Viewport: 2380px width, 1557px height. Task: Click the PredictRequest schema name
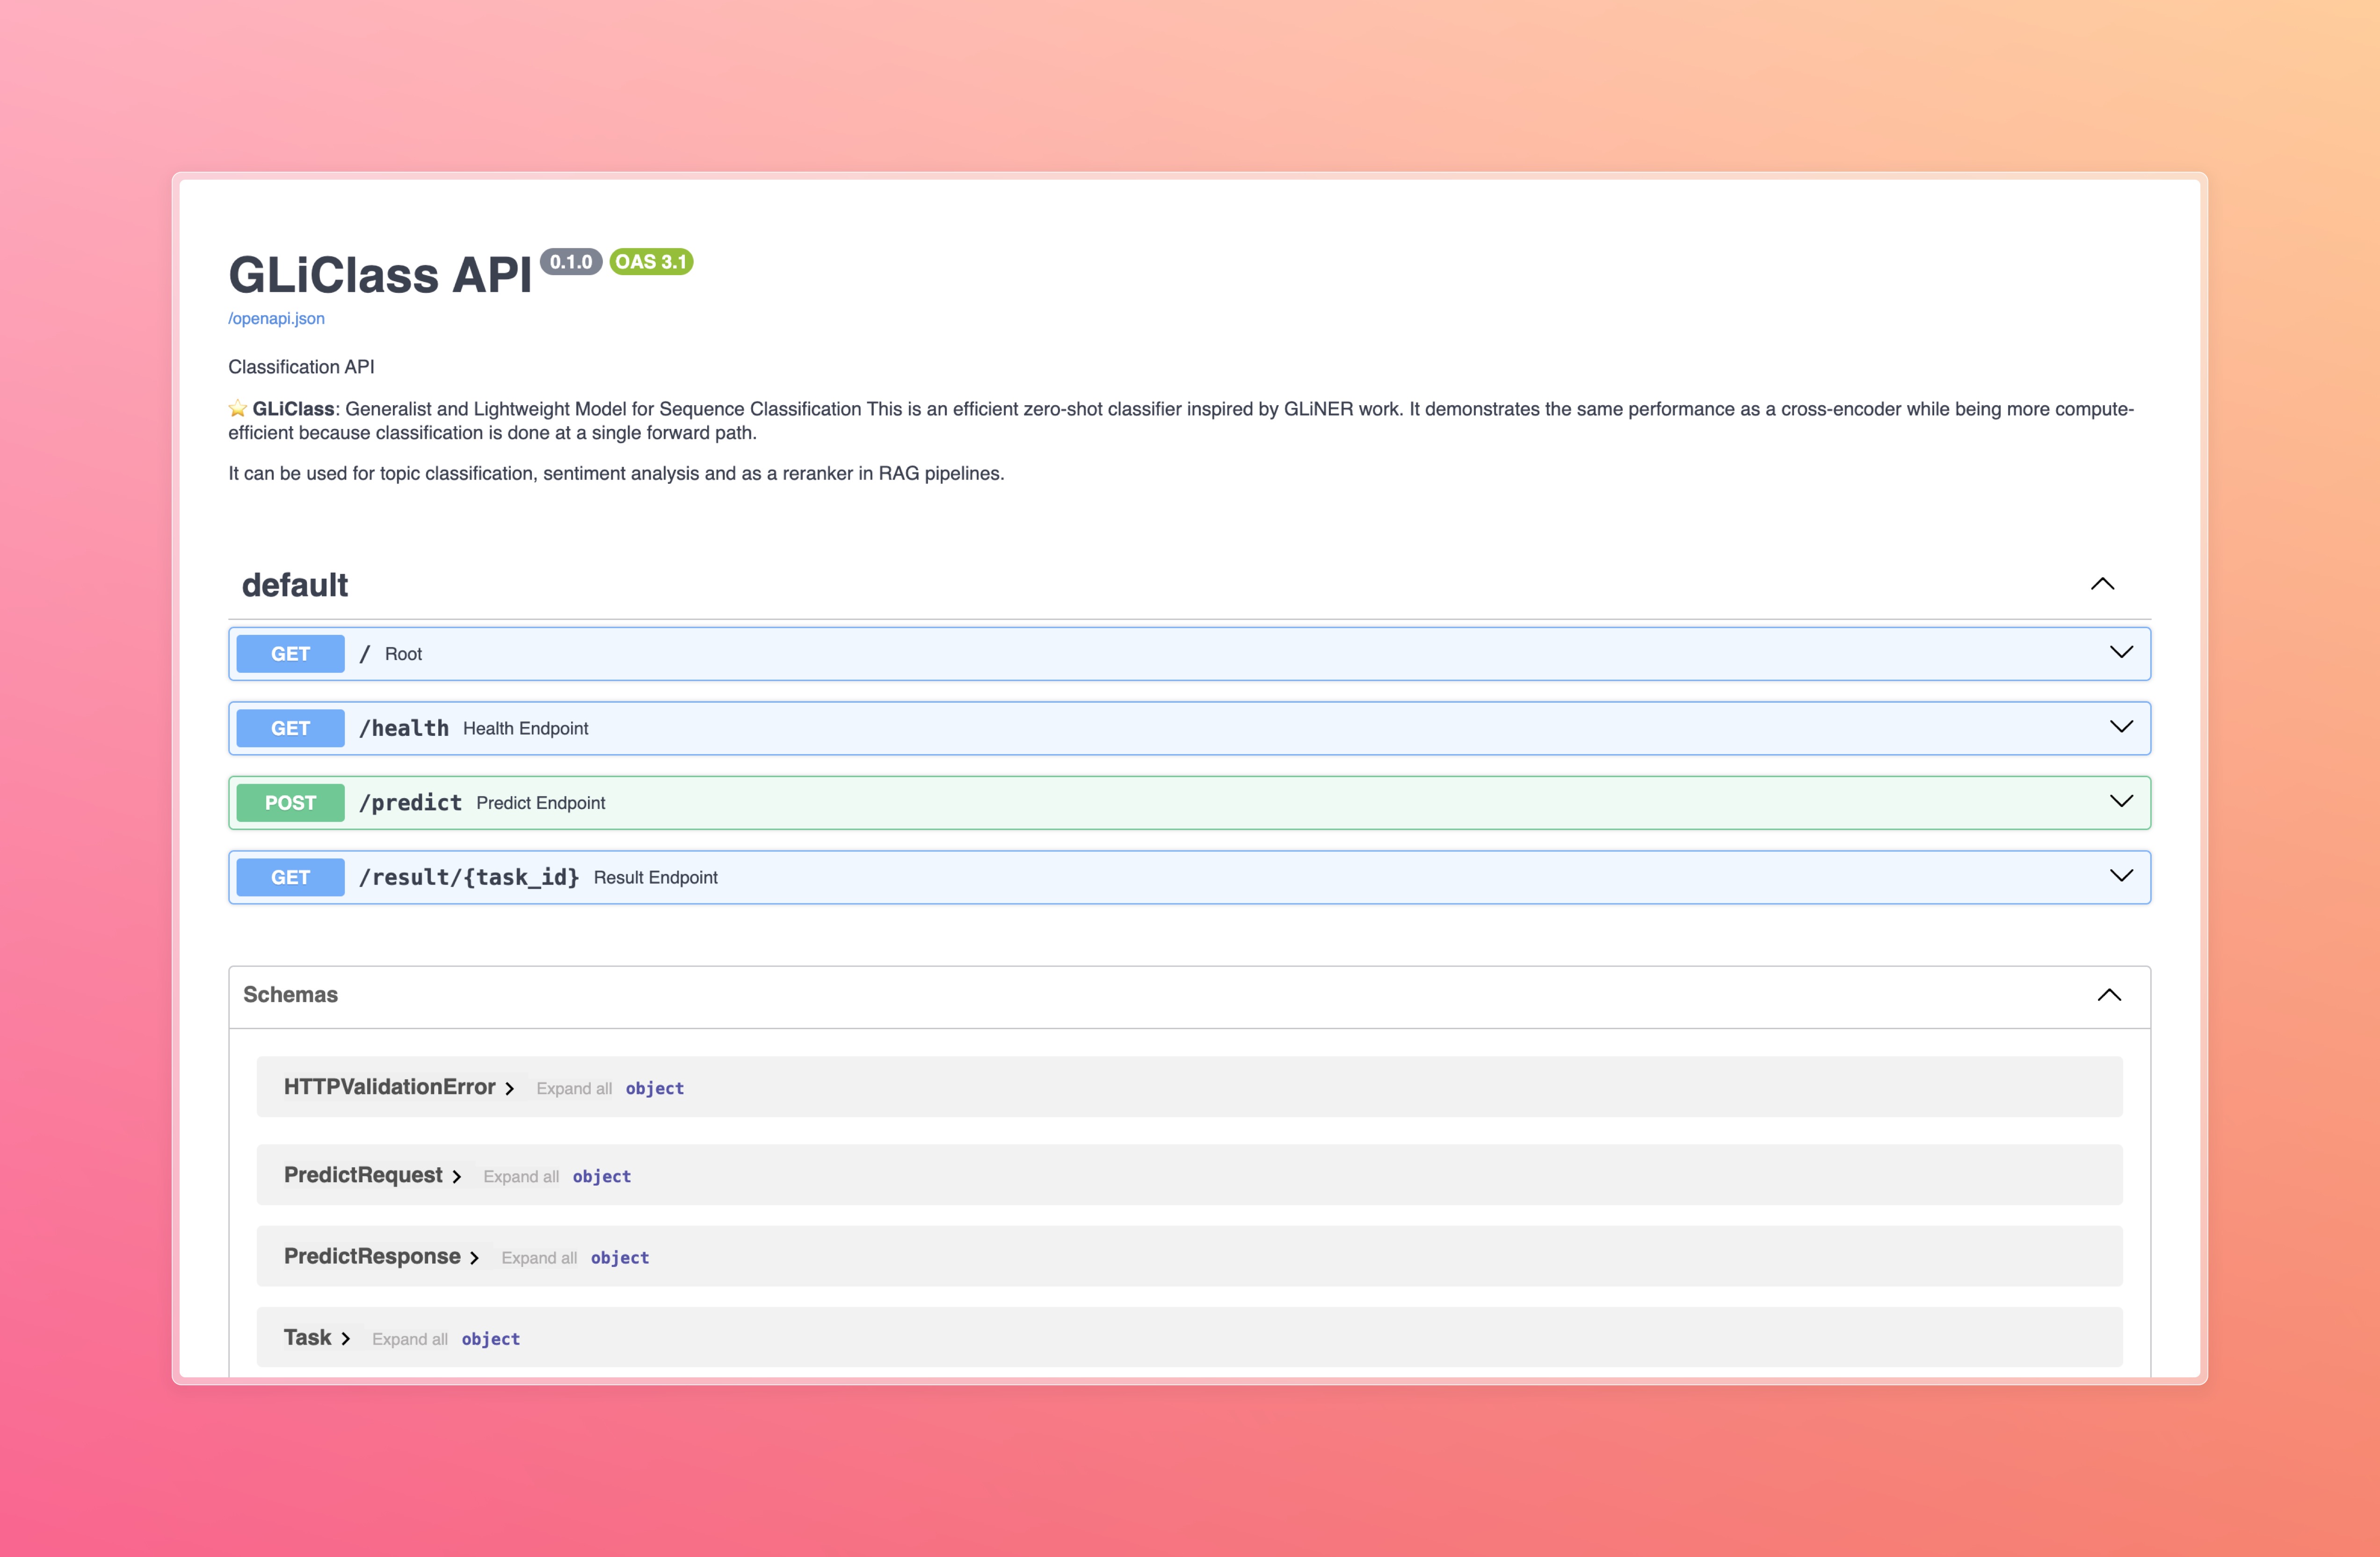click(363, 1175)
